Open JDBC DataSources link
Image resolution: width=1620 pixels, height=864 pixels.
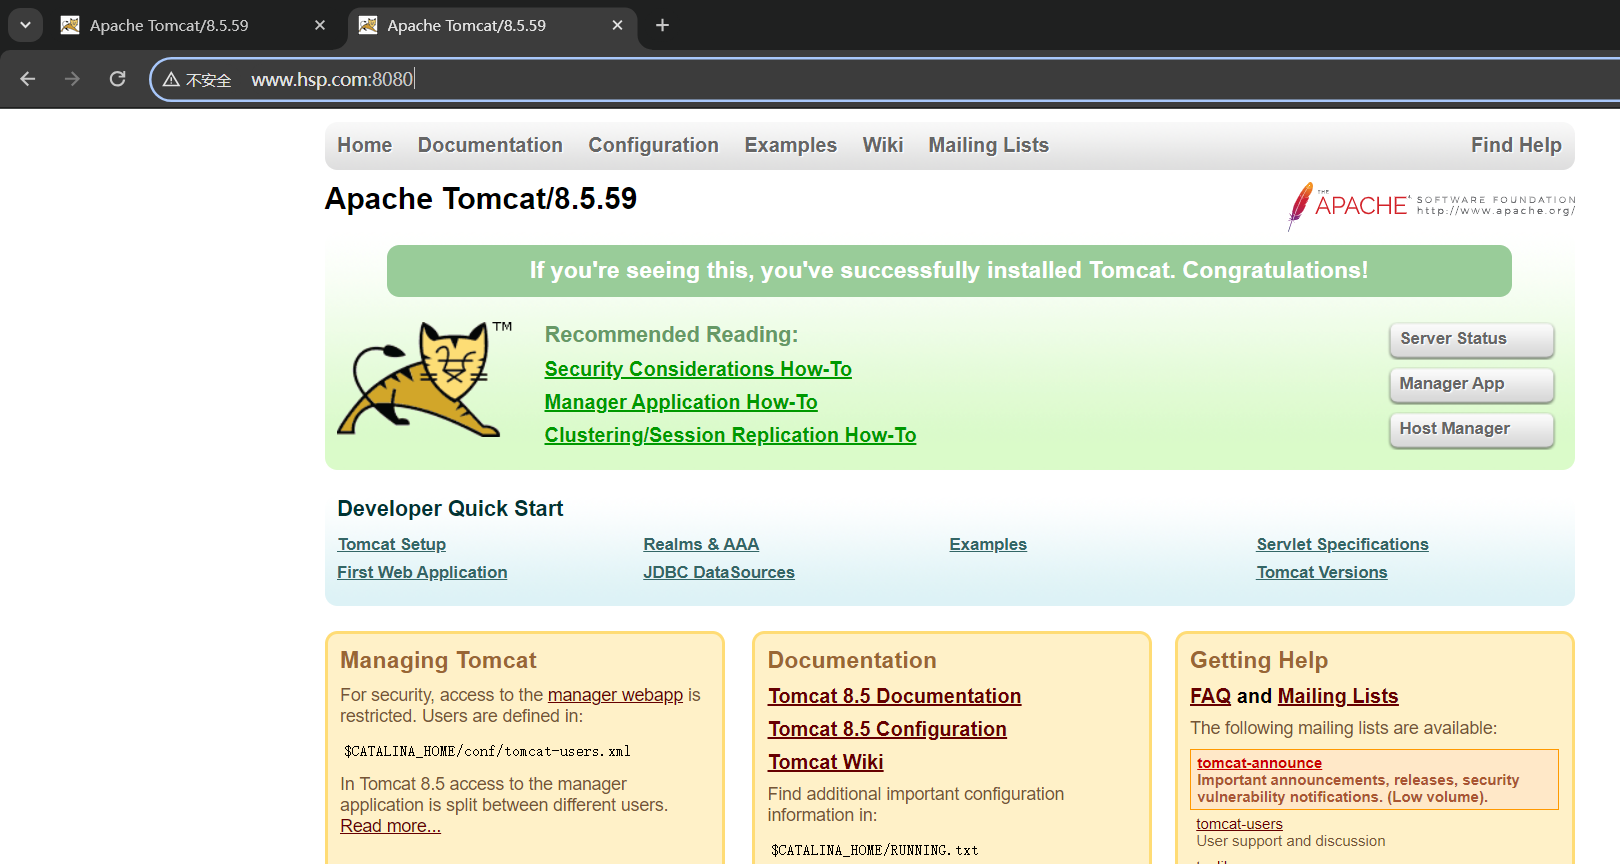719,572
